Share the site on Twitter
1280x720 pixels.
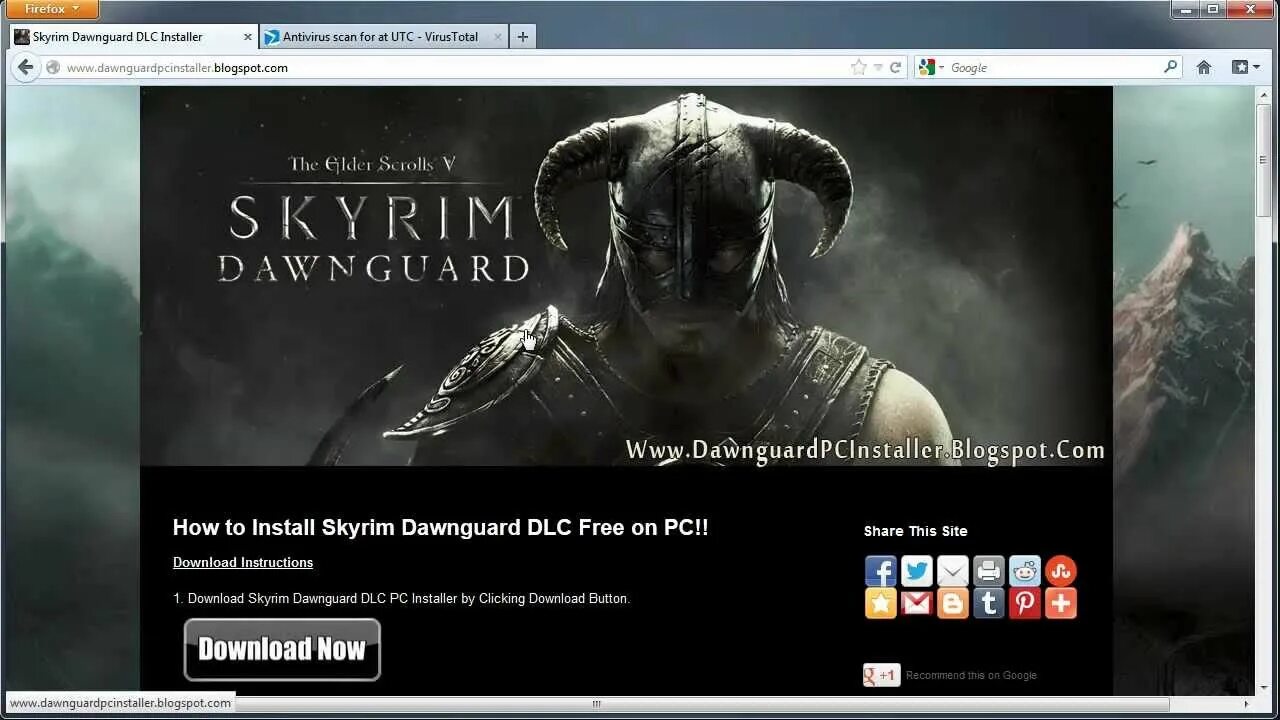pos(917,571)
